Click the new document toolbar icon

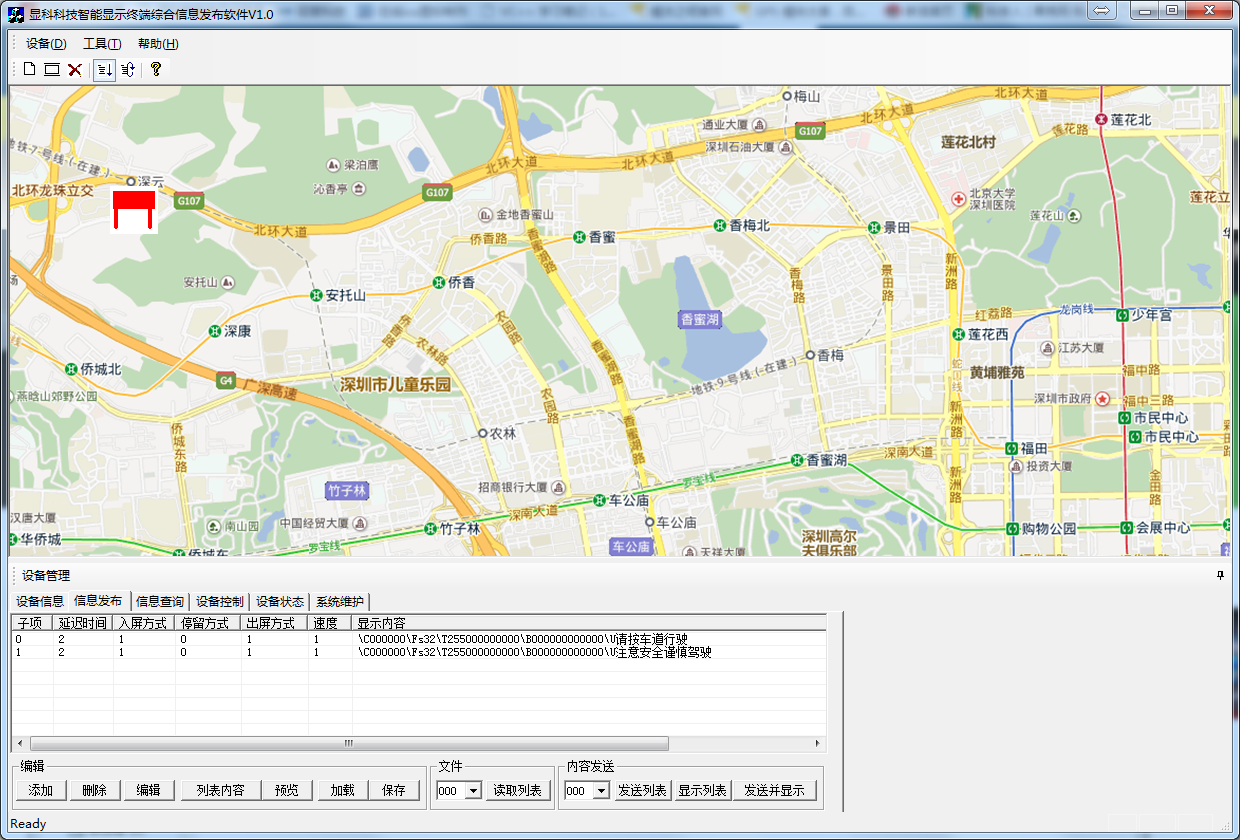(x=29, y=69)
